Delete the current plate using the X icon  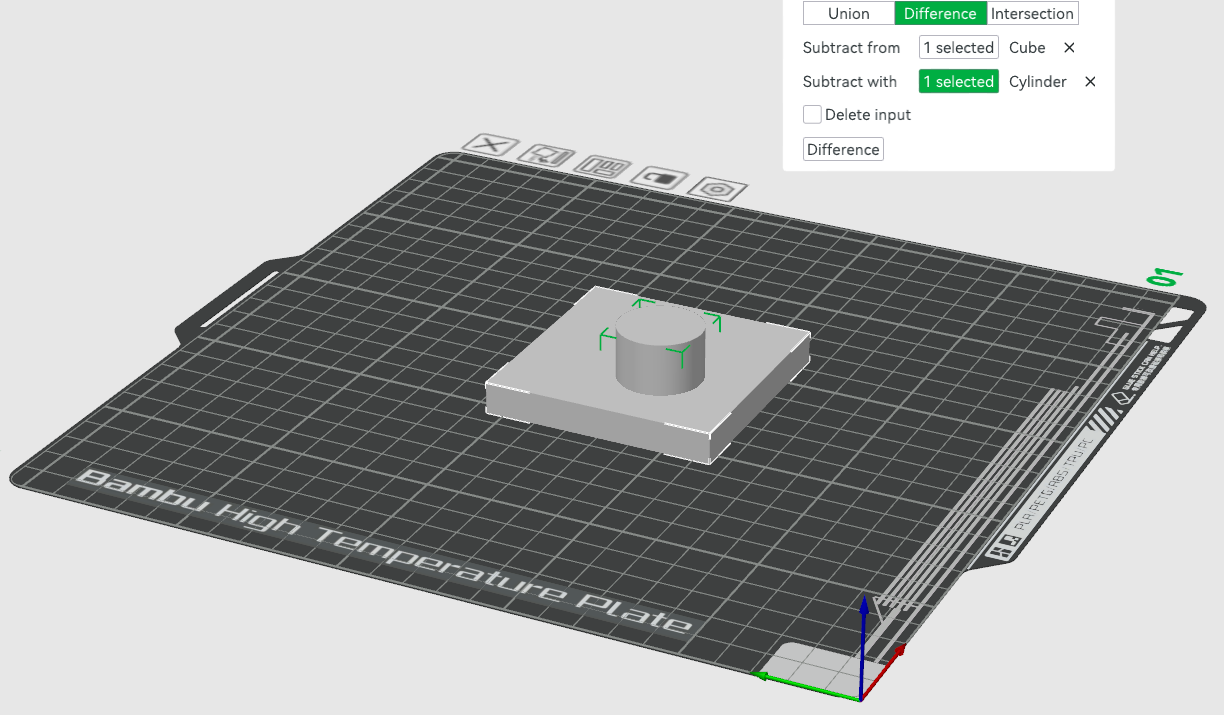(x=490, y=147)
